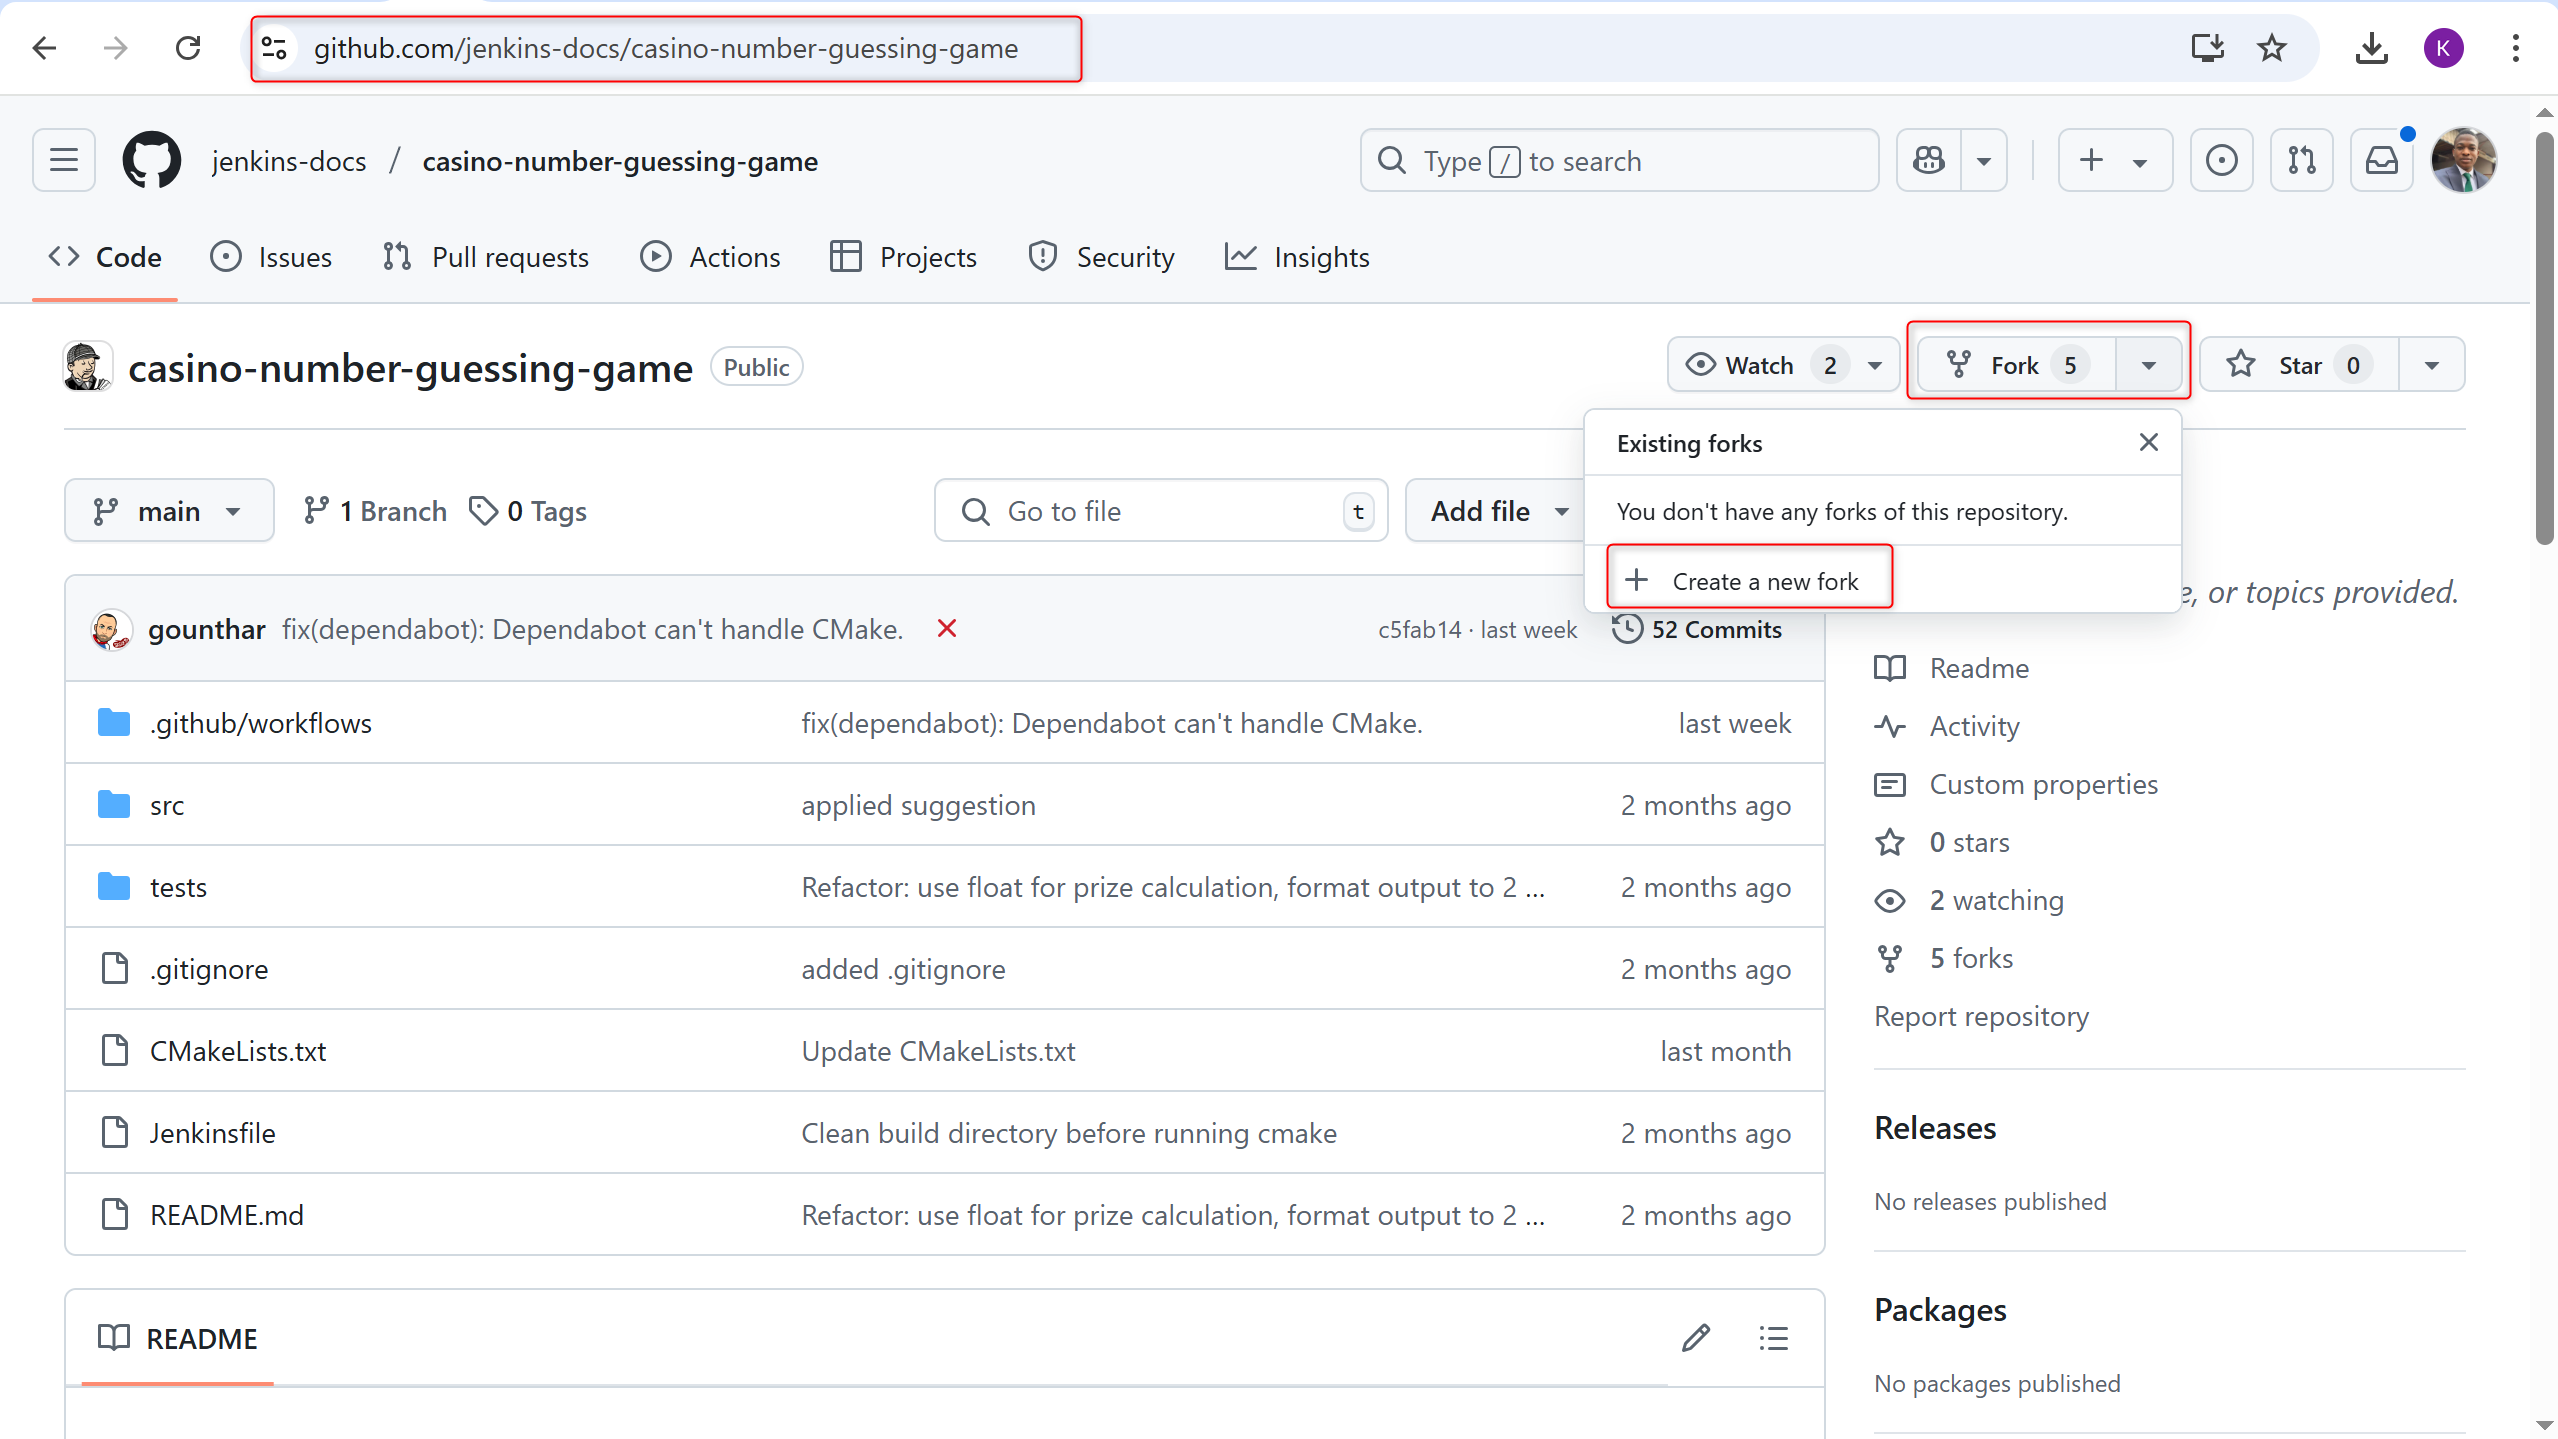The width and height of the screenshot is (2558, 1439).
Task: Open the tests folder
Action: click(178, 887)
